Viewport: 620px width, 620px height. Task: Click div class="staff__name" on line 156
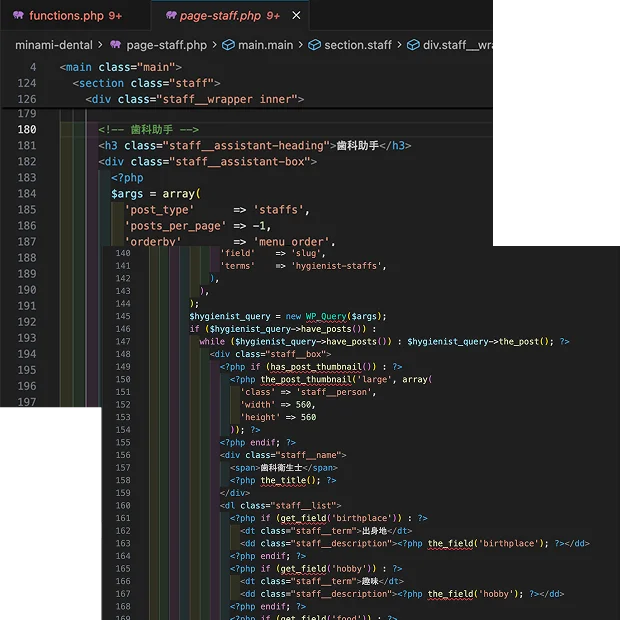(x=283, y=455)
